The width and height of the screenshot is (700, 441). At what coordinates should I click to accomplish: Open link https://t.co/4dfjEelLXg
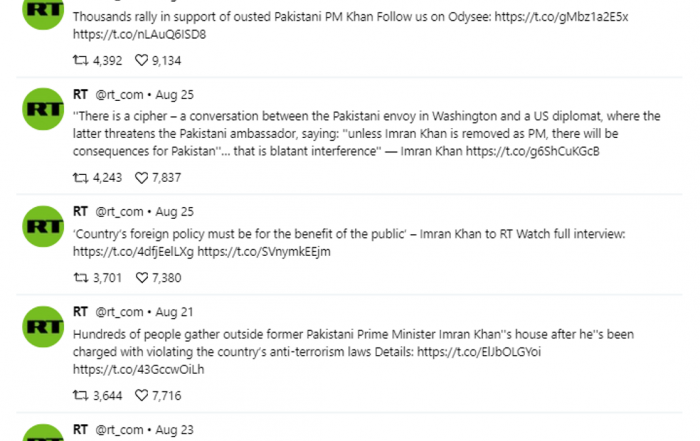point(133,251)
